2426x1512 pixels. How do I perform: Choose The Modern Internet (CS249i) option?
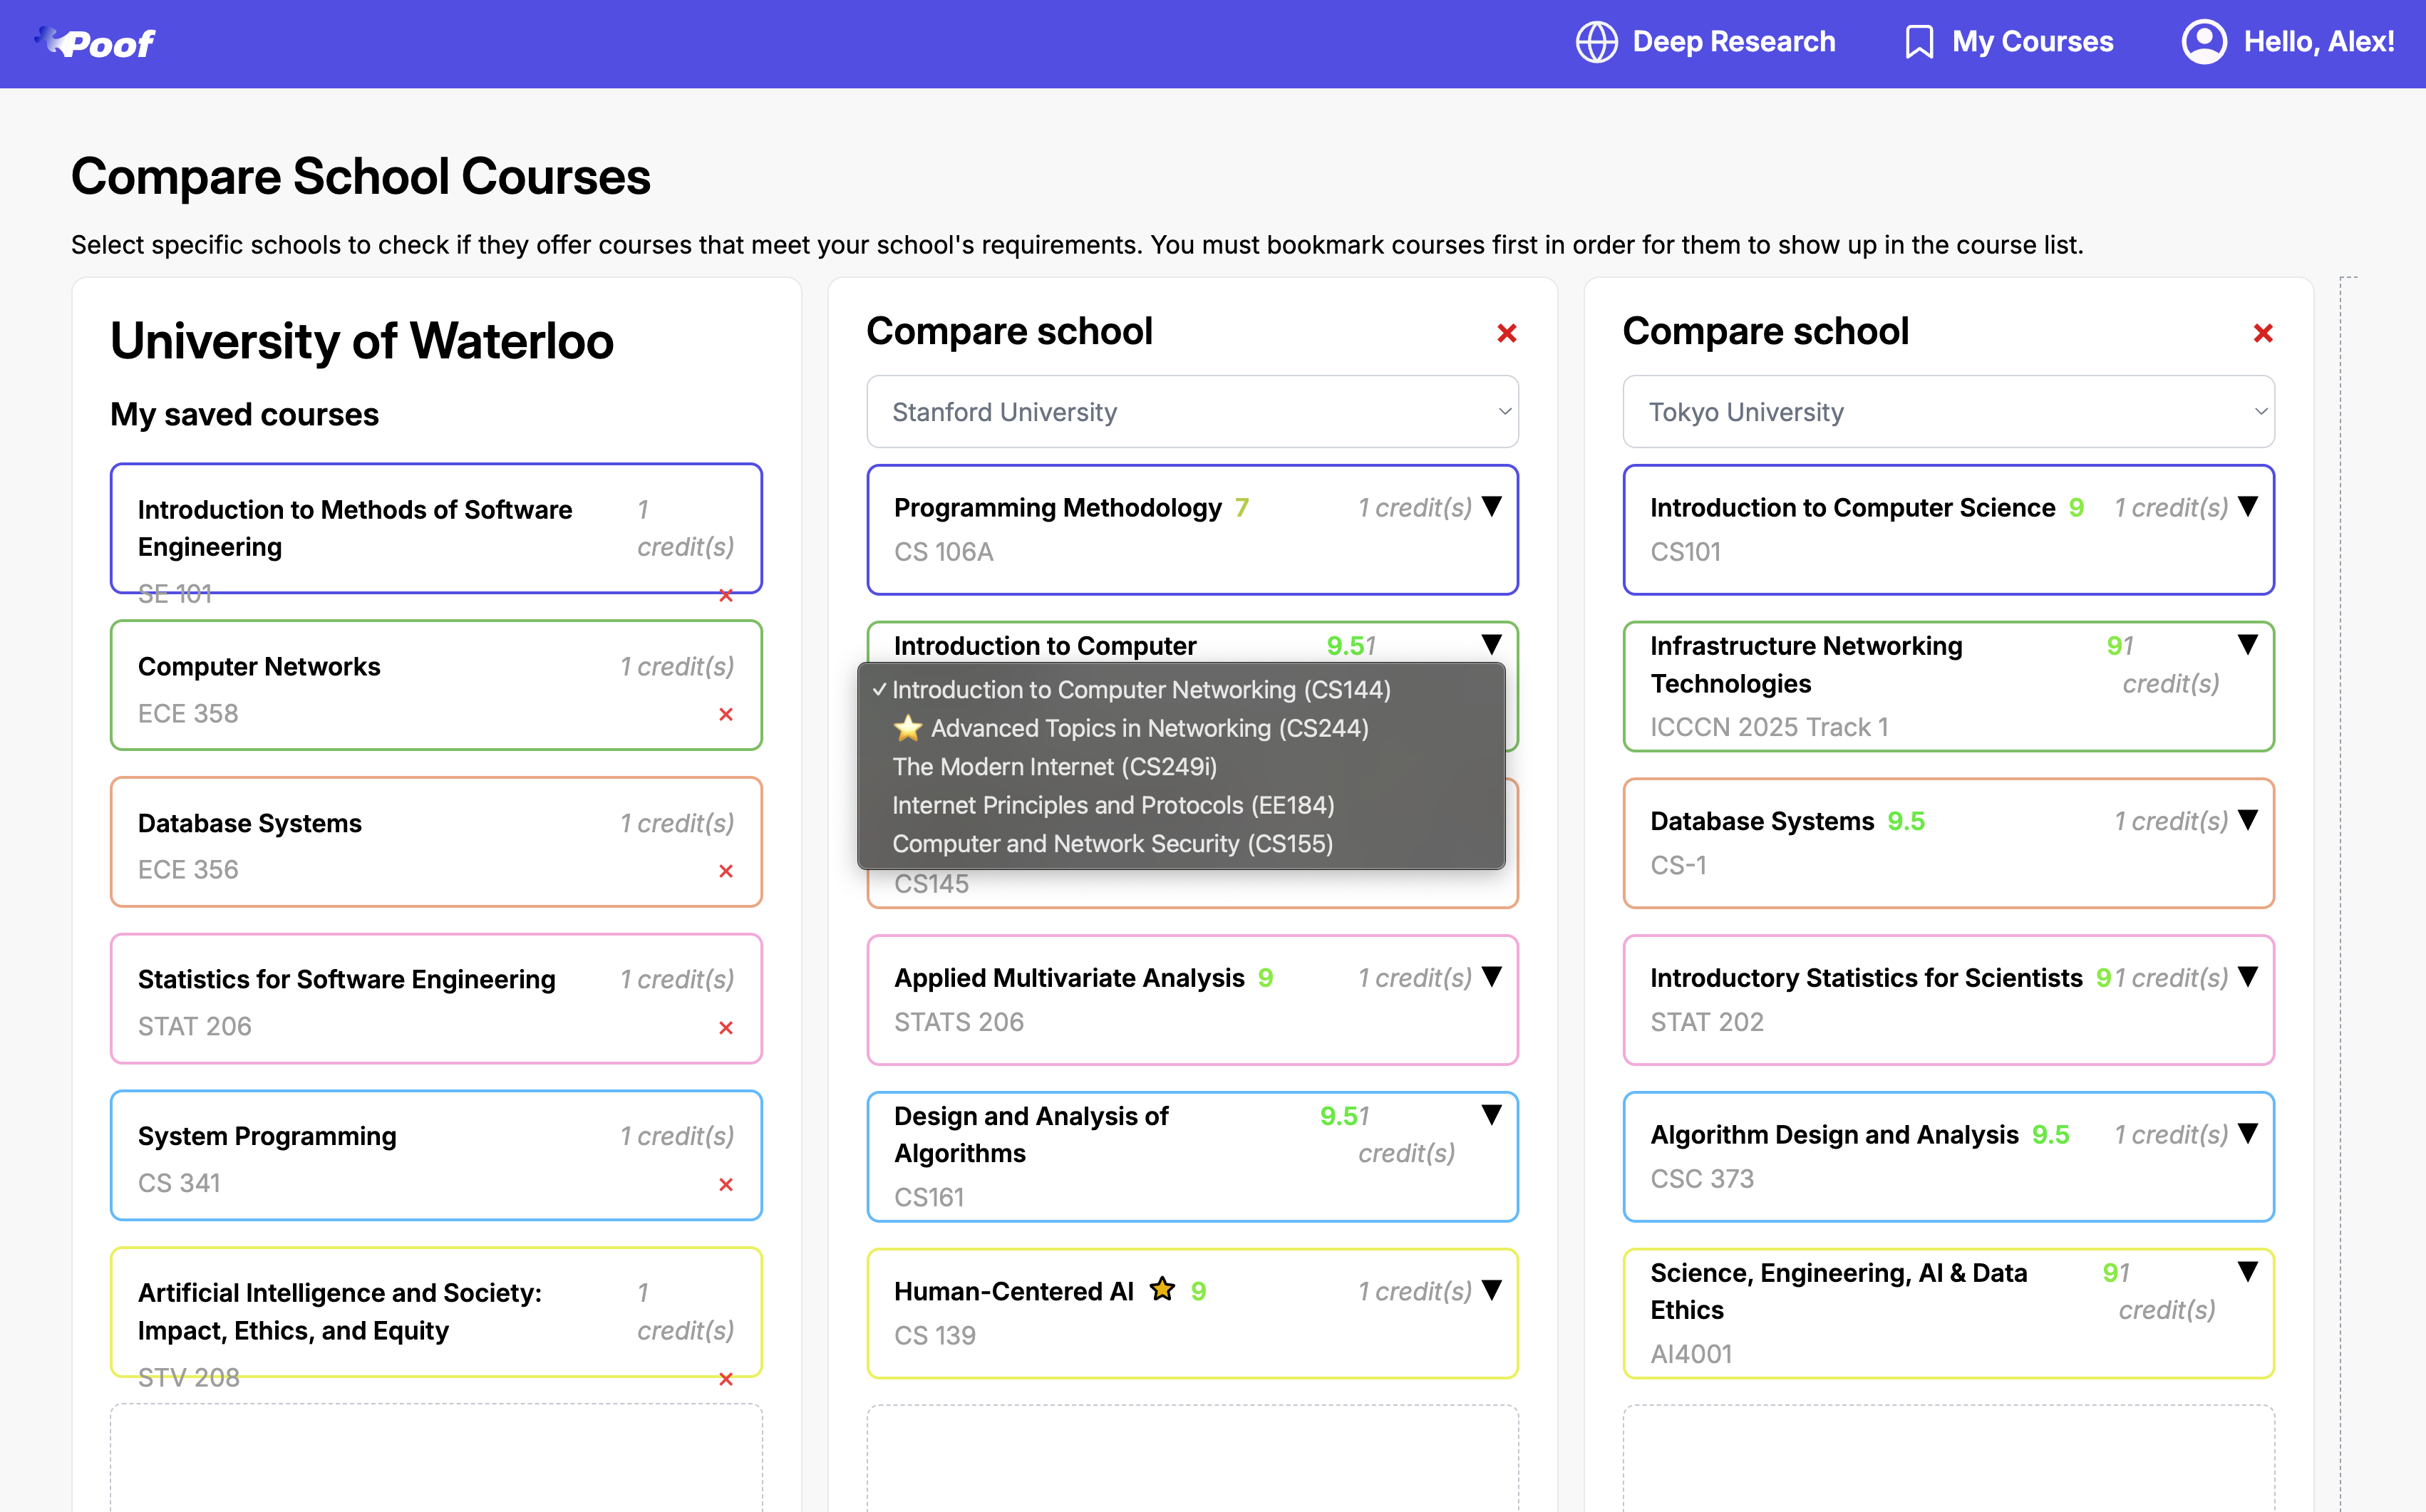pos(1054,767)
